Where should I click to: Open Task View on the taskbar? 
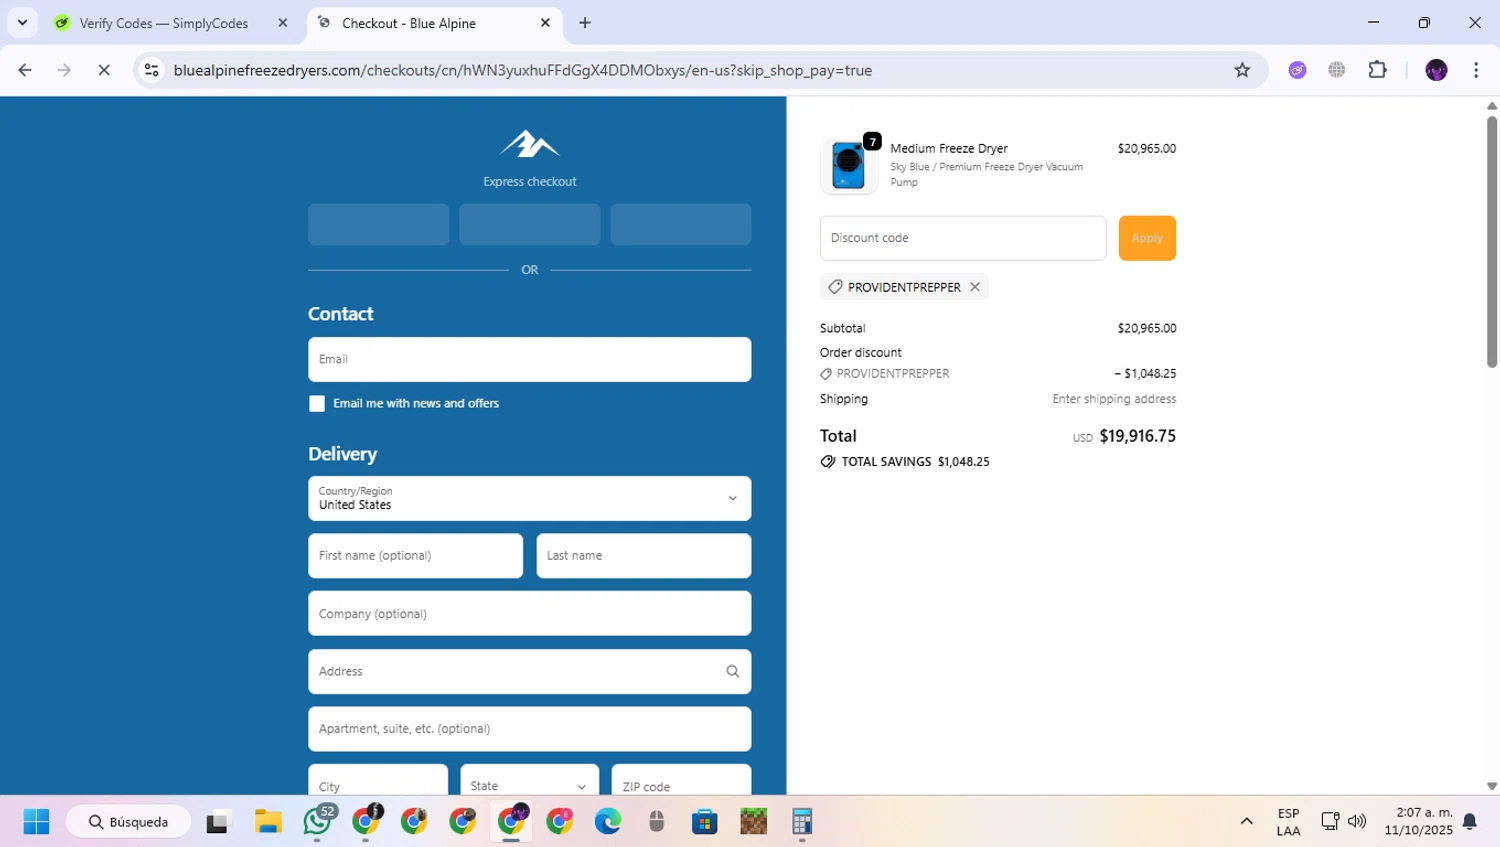(x=218, y=822)
